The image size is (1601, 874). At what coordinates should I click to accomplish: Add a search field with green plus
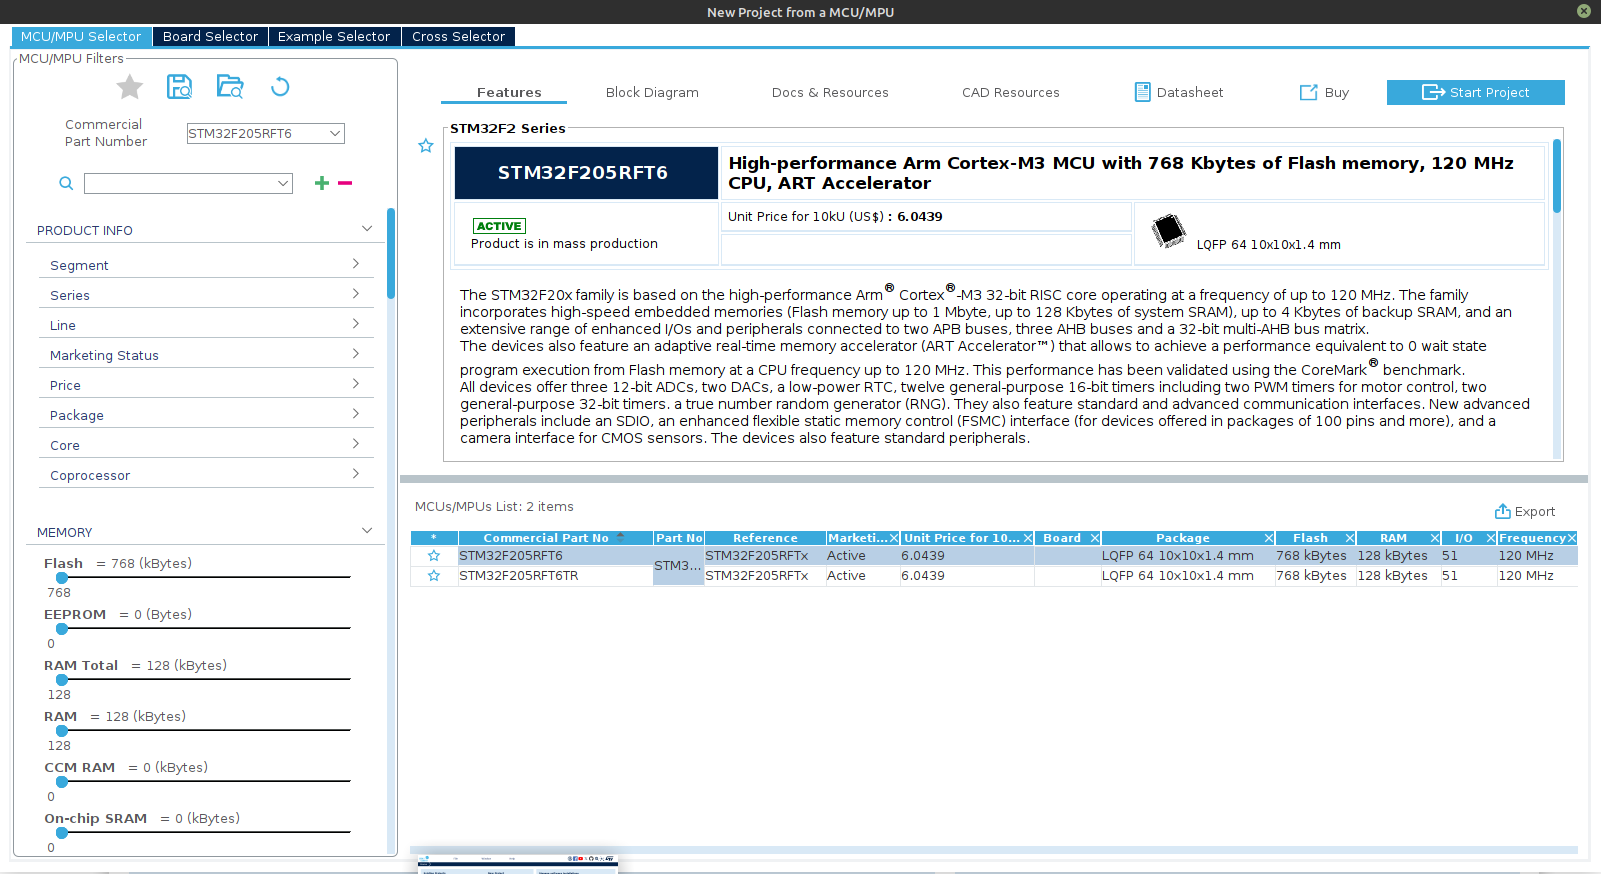tap(322, 183)
